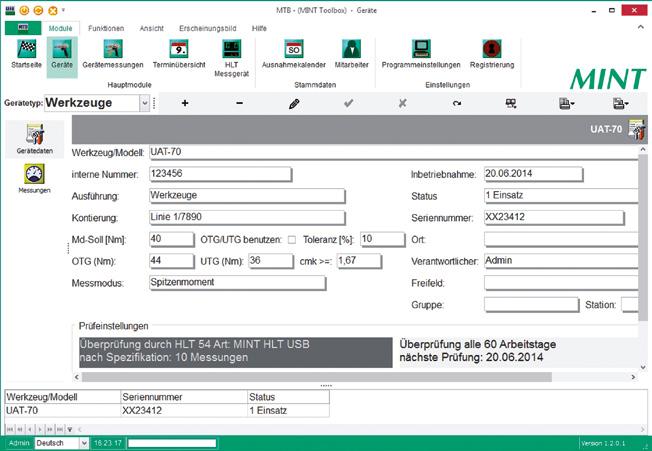Select the Geräte module icon

click(x=62, y=55)
